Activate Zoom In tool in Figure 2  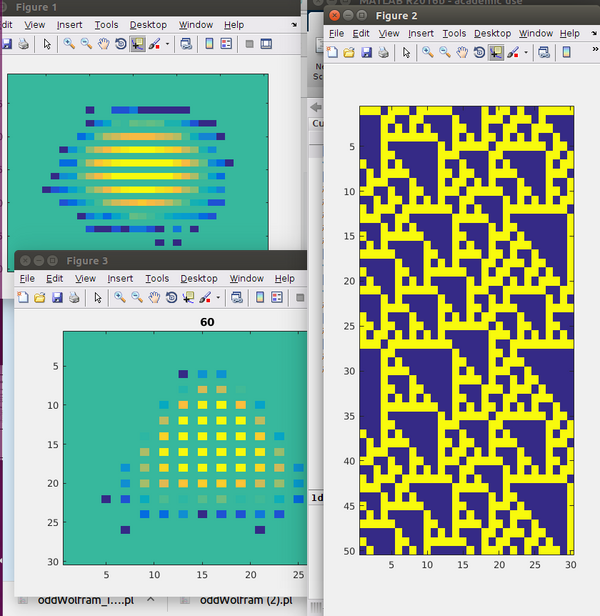428,52
